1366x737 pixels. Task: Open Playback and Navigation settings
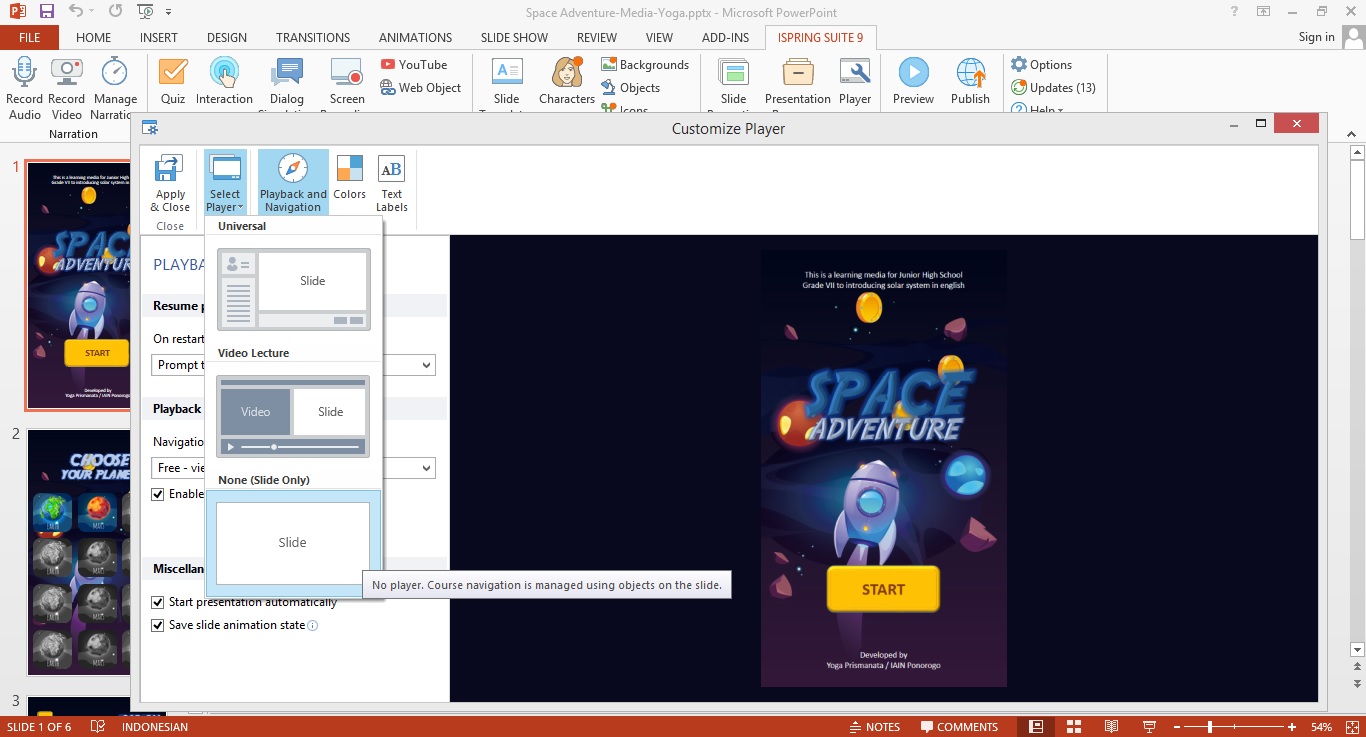(x=293, y=182)
